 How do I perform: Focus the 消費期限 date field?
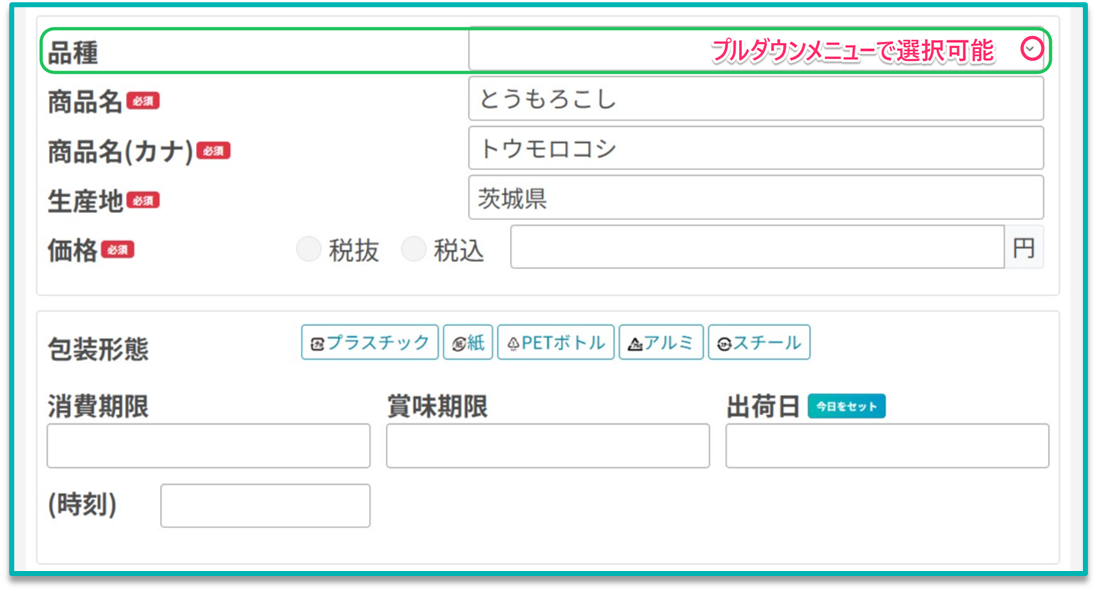[x=208, y=446]
